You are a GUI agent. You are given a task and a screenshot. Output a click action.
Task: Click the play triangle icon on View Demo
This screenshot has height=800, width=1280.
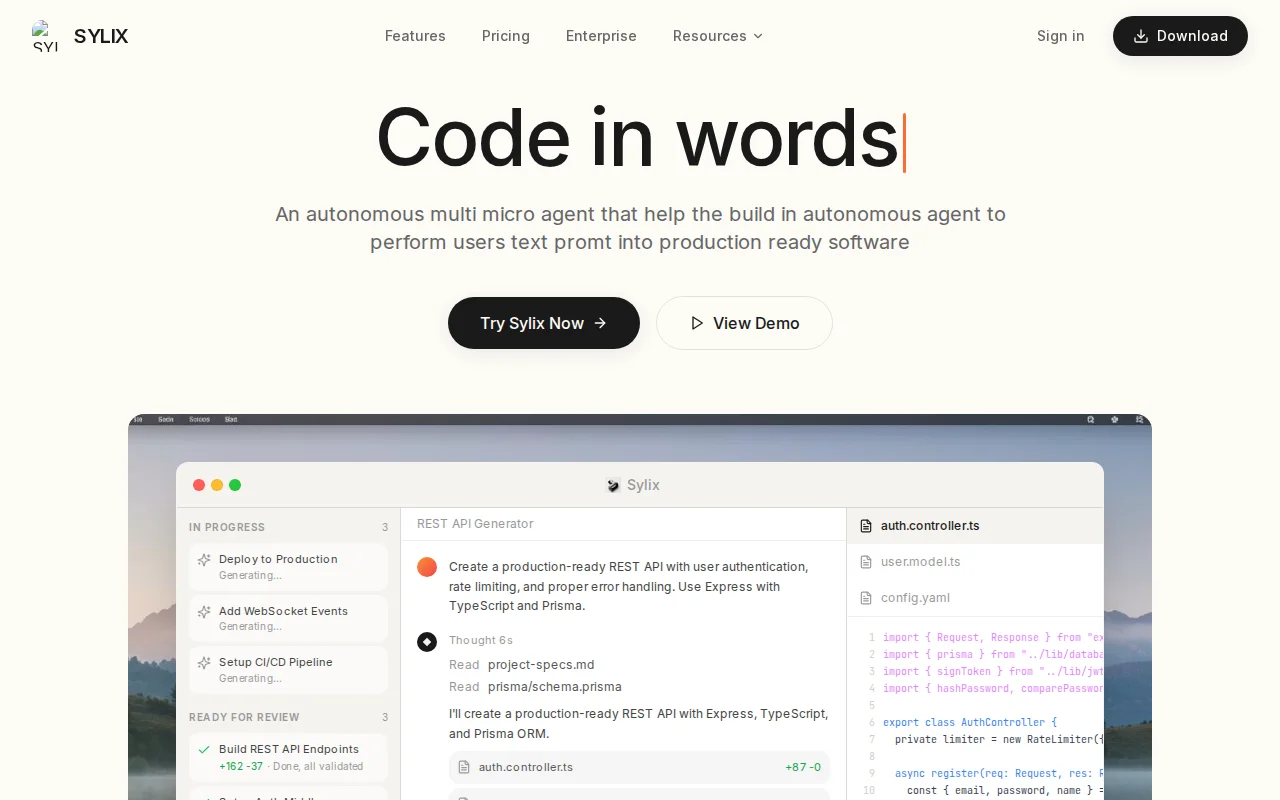tap(697, 323)
